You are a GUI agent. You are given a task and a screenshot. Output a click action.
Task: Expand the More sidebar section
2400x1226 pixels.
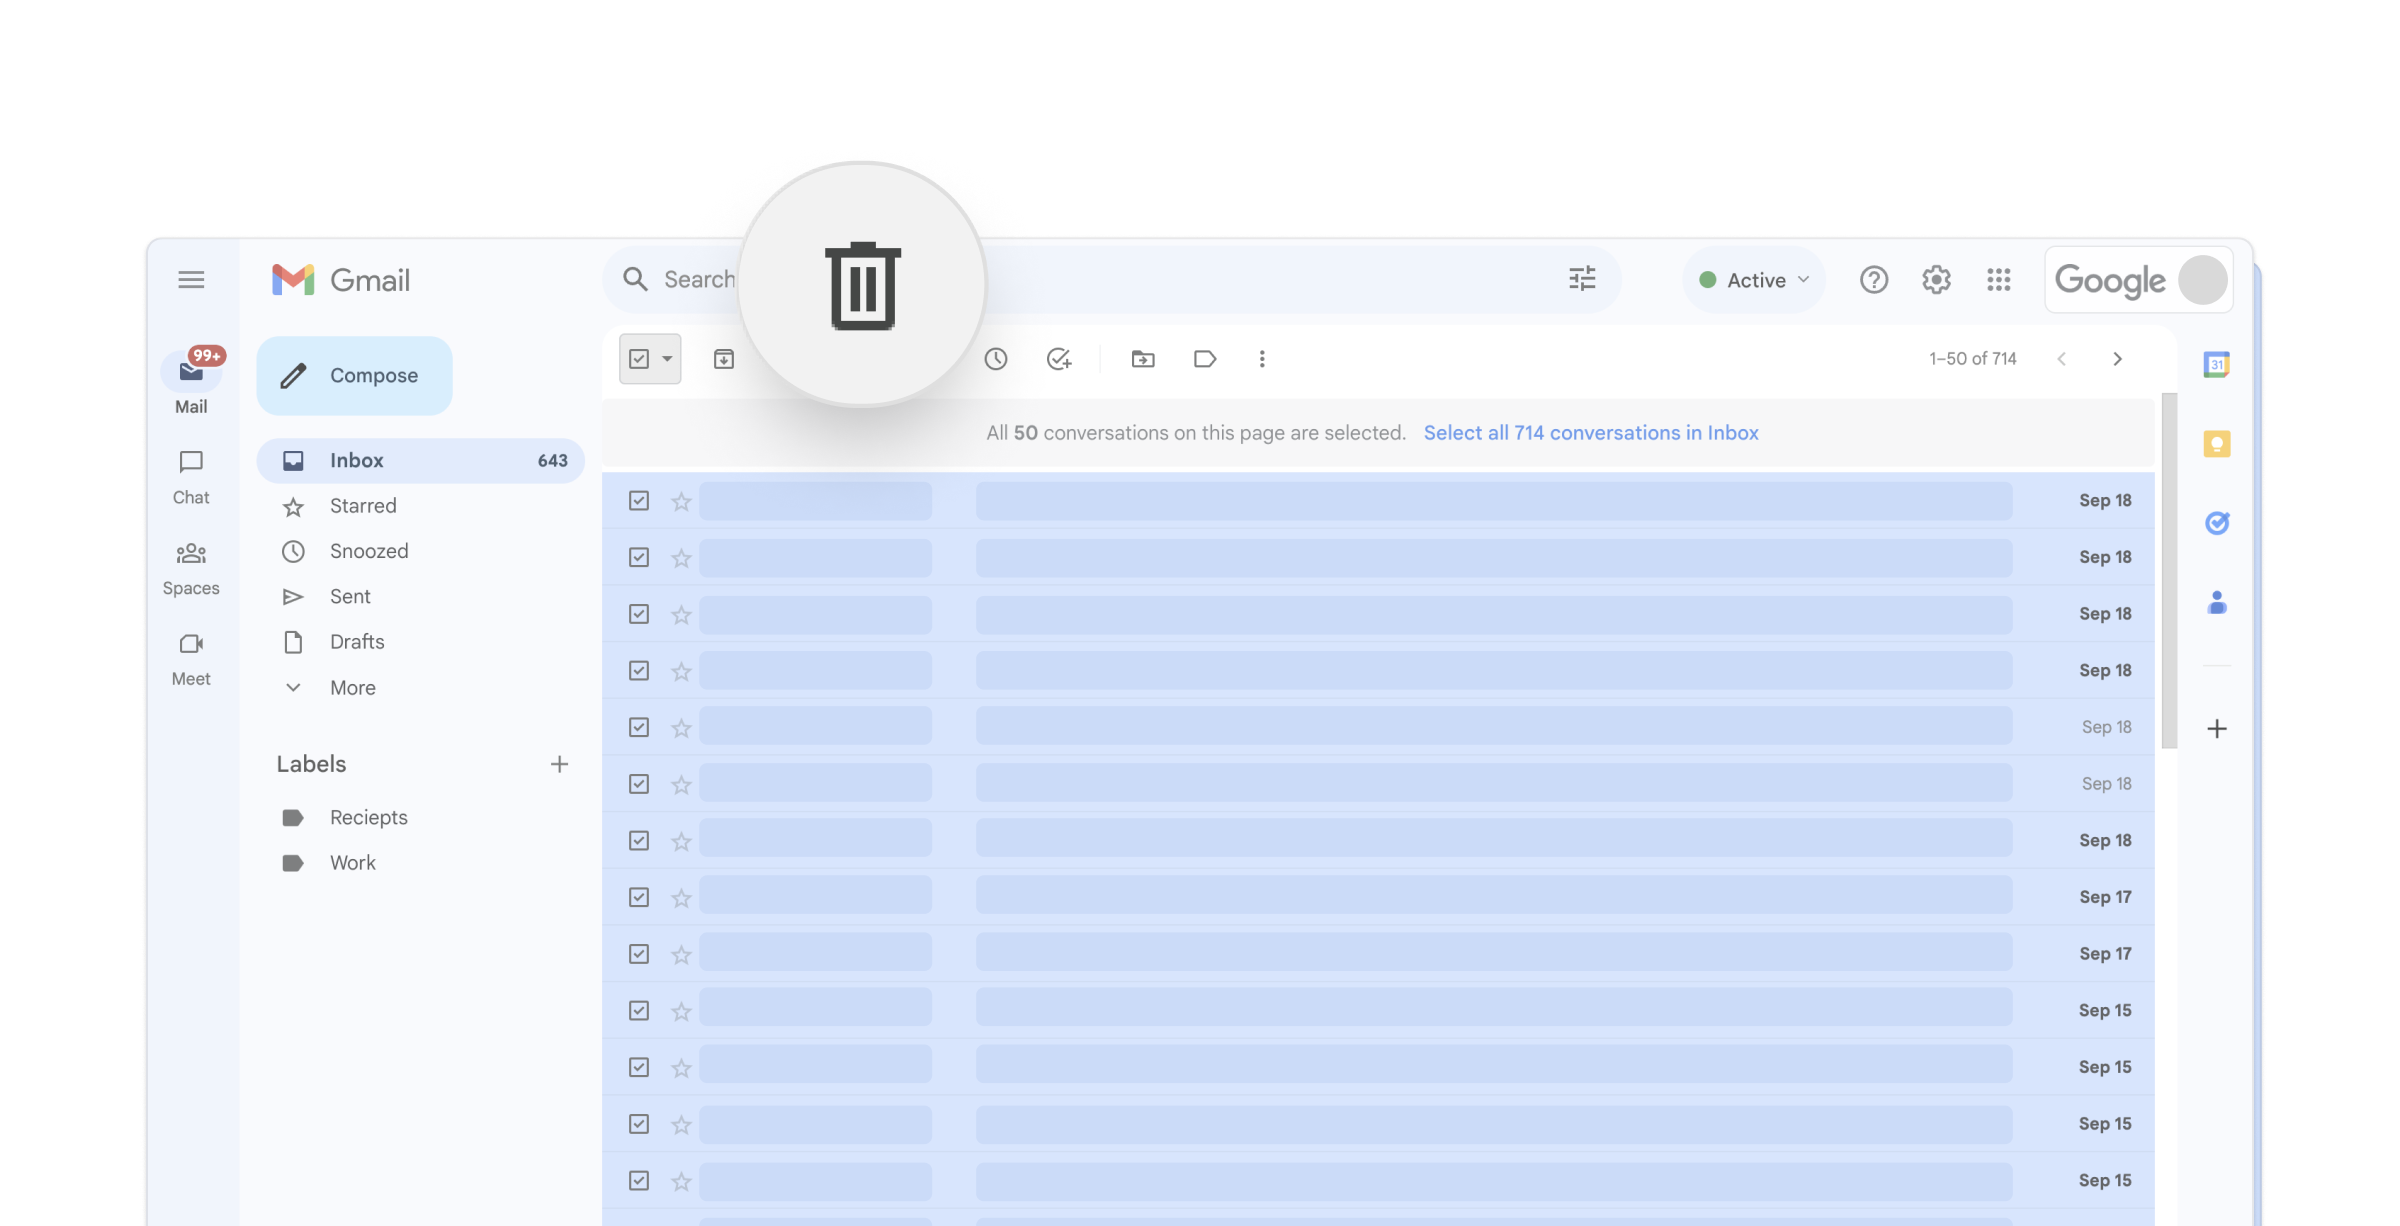pos(352,688)
